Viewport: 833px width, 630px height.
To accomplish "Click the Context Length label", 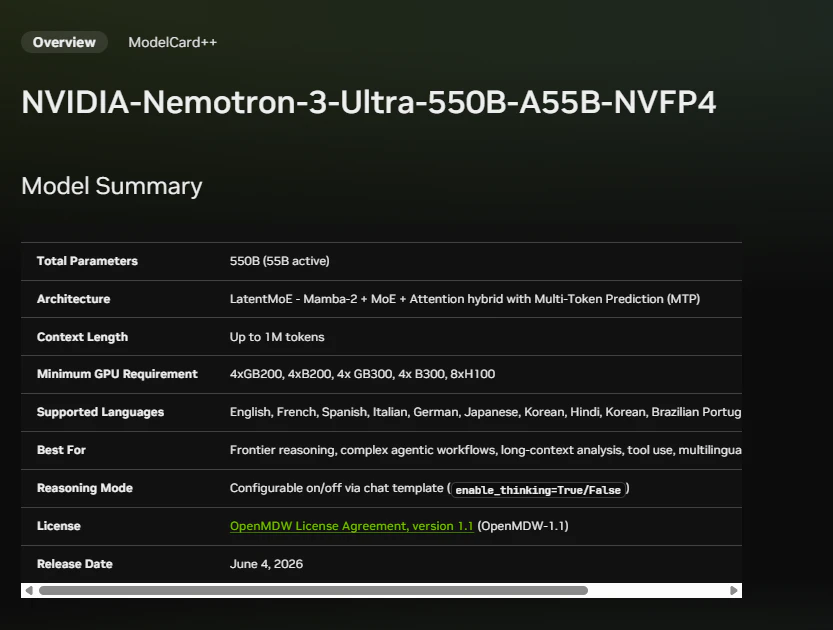I will [x=82, y=337].
